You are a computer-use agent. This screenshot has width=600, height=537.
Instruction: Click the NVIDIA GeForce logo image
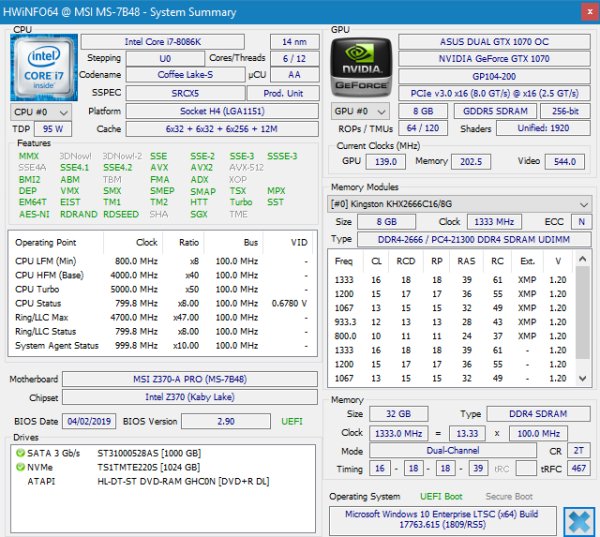[x=361, y=67]
